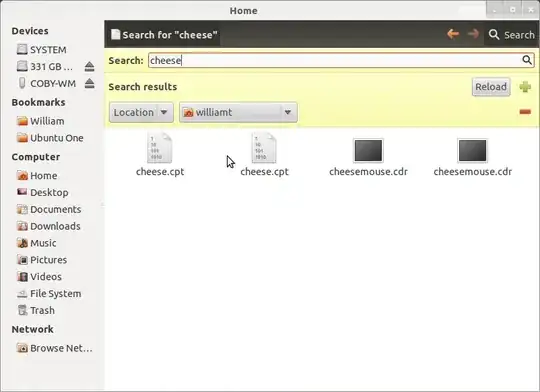Remove the Location criterion with the red minus
Viewport: 540px width, 392px height.
[x=525, y=112]
